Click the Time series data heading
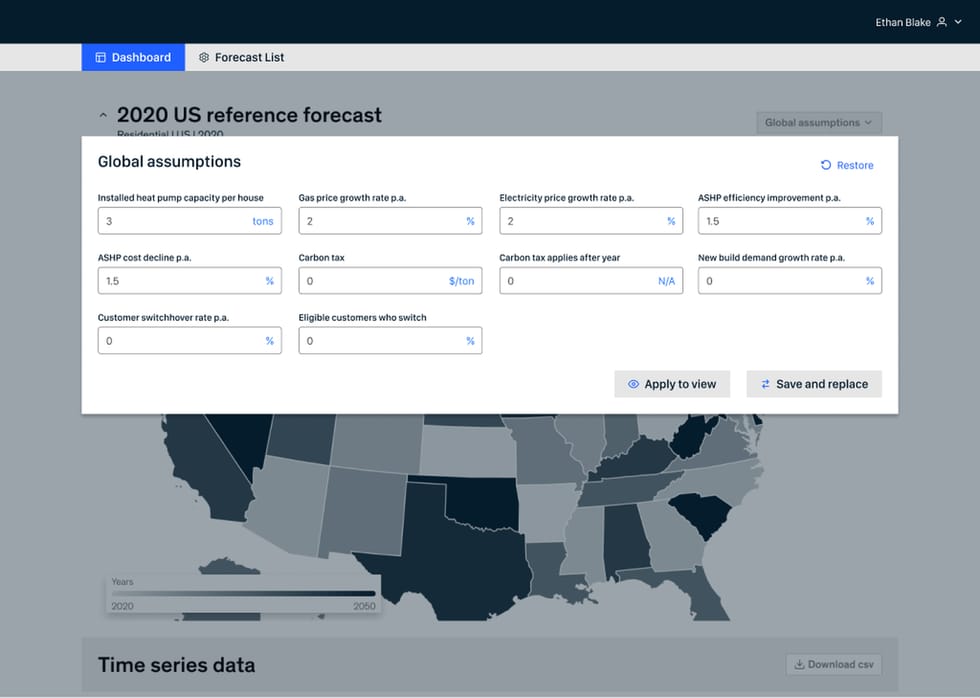 [176, 665]
